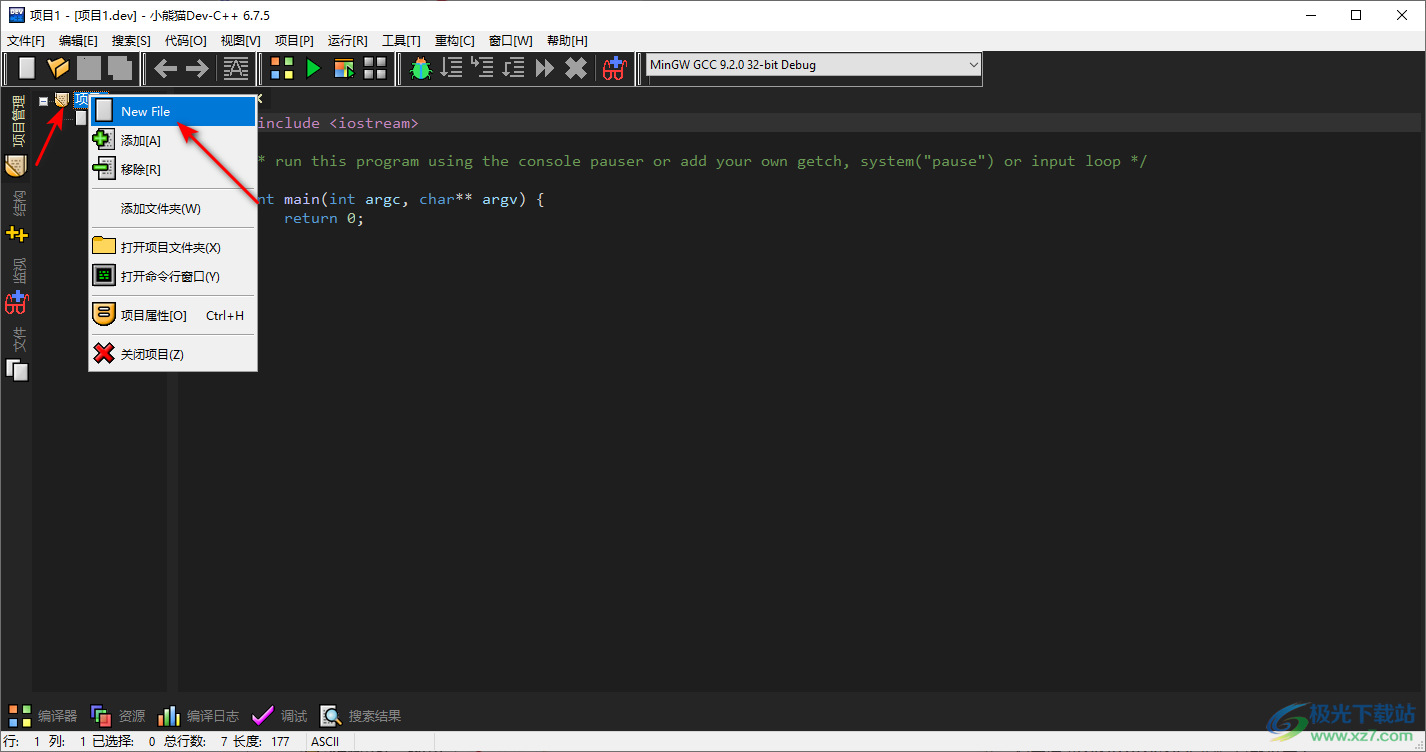1426x752 pixels.
Task: Switch to the 项目管理 sidebar tab
Action: 17,136
